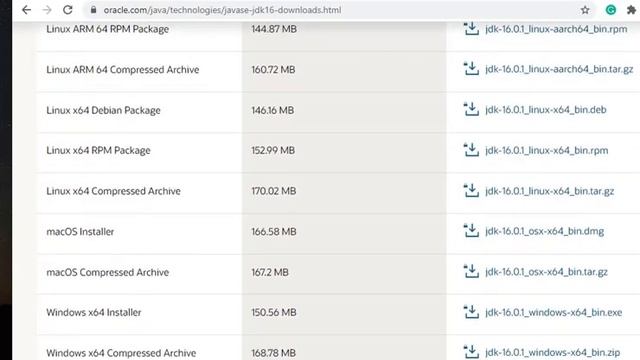Click file size '146.16 MB'

pos(272,110)
